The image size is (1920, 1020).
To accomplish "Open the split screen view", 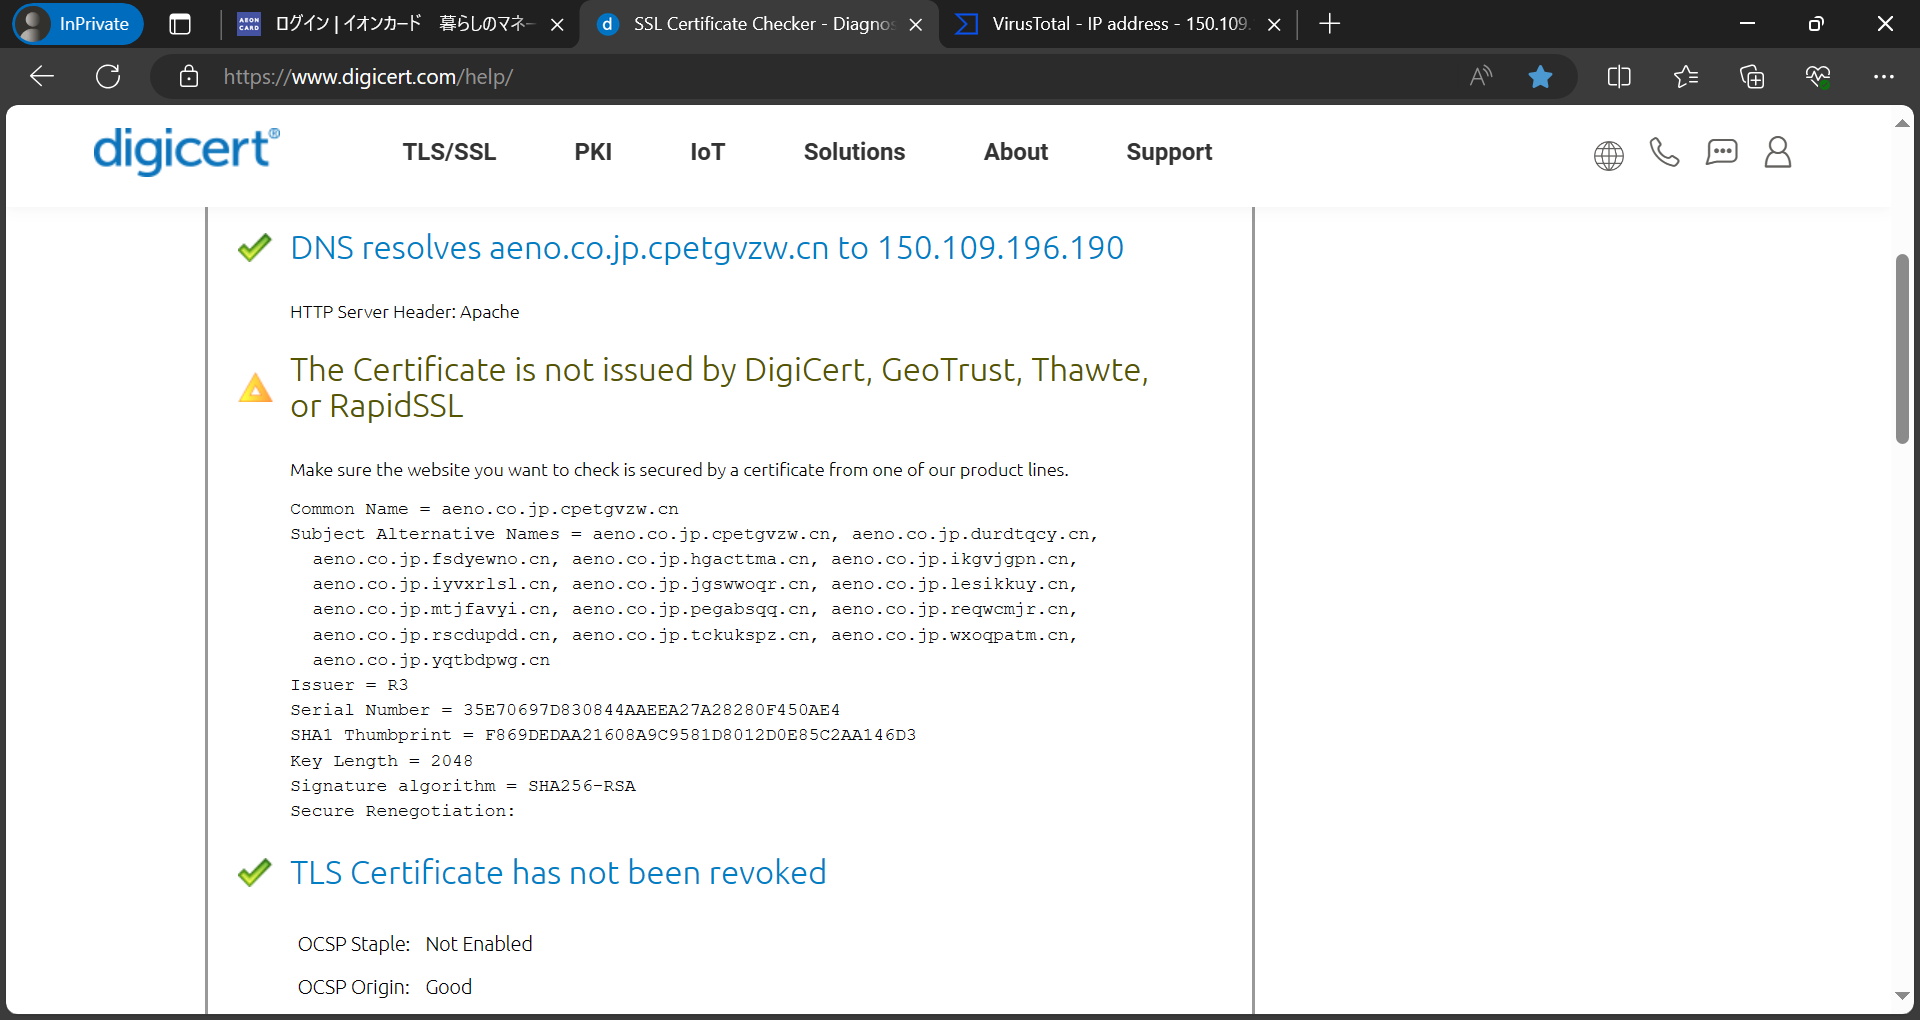I will tap(1619, 77).
